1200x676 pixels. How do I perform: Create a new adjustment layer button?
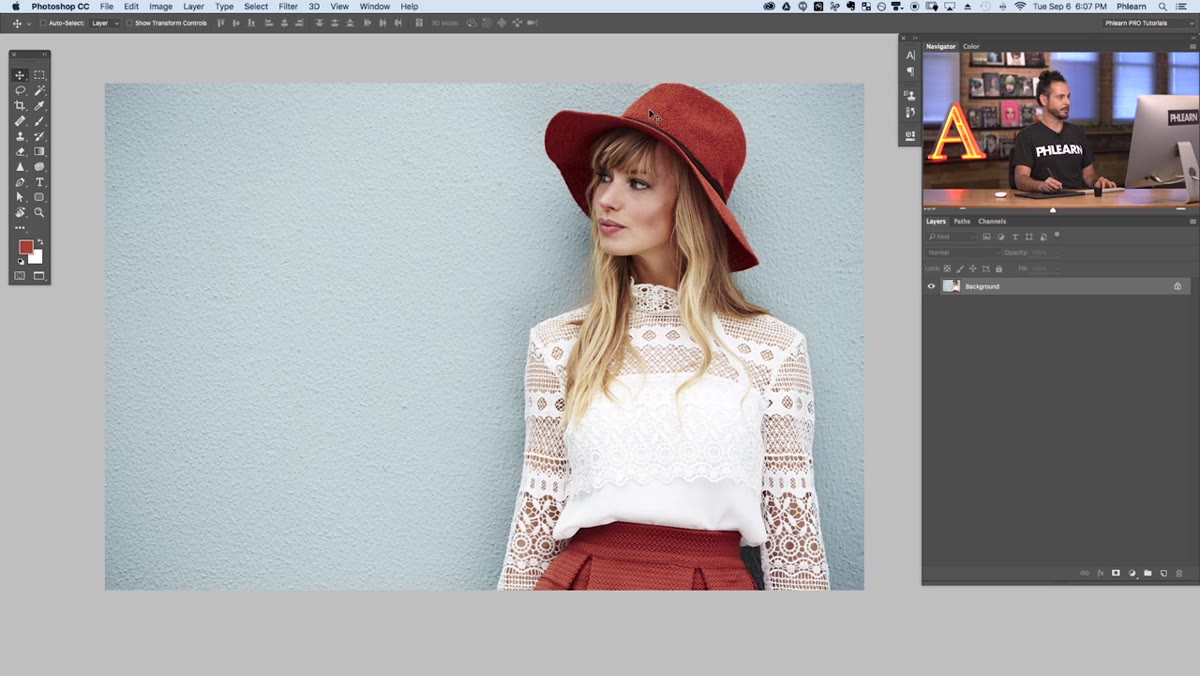click(1132, 573)
